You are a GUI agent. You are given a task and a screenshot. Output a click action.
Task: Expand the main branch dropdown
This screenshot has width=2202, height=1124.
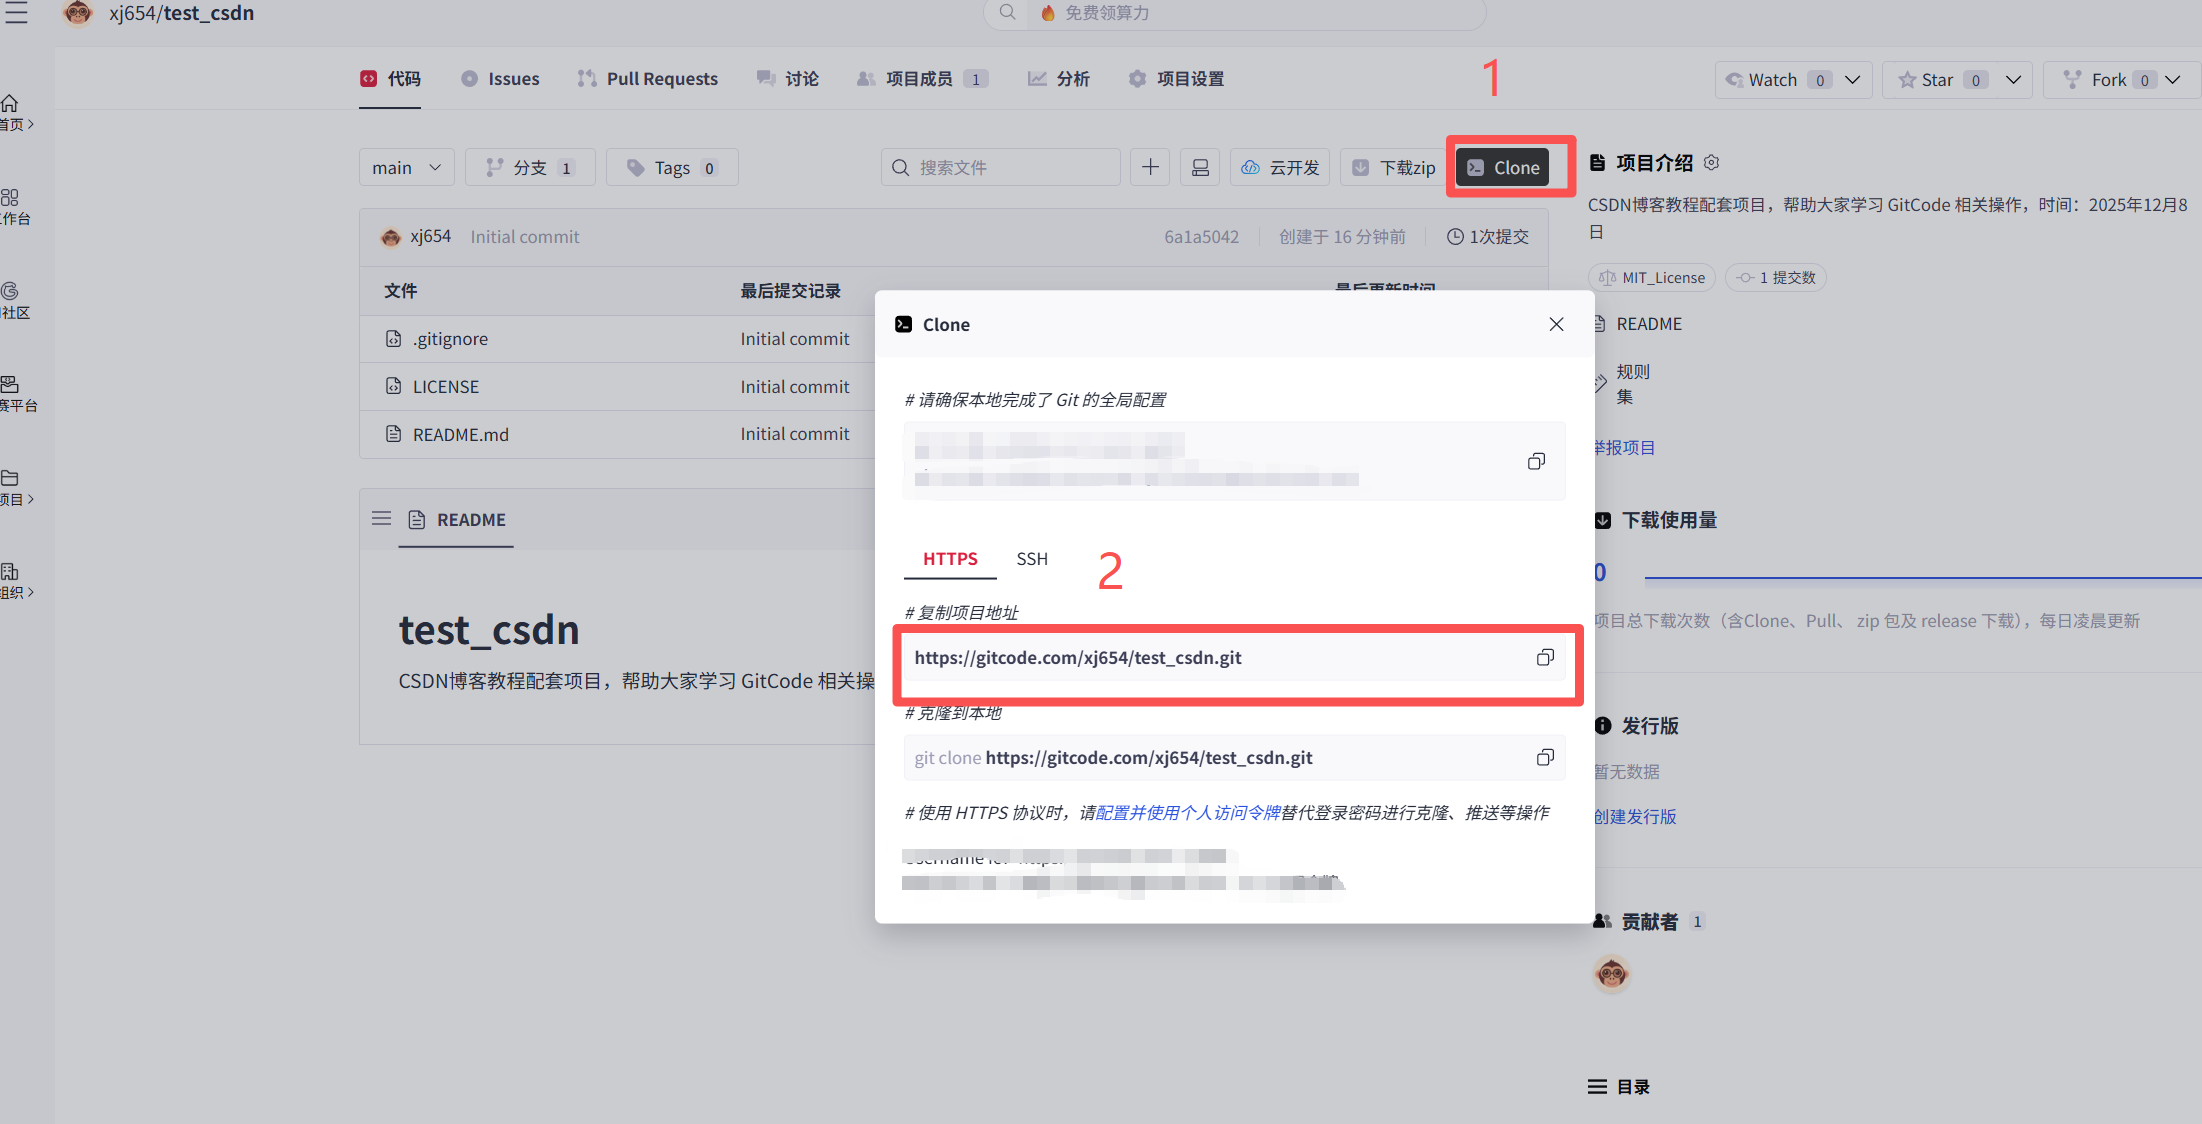(406, 167)
